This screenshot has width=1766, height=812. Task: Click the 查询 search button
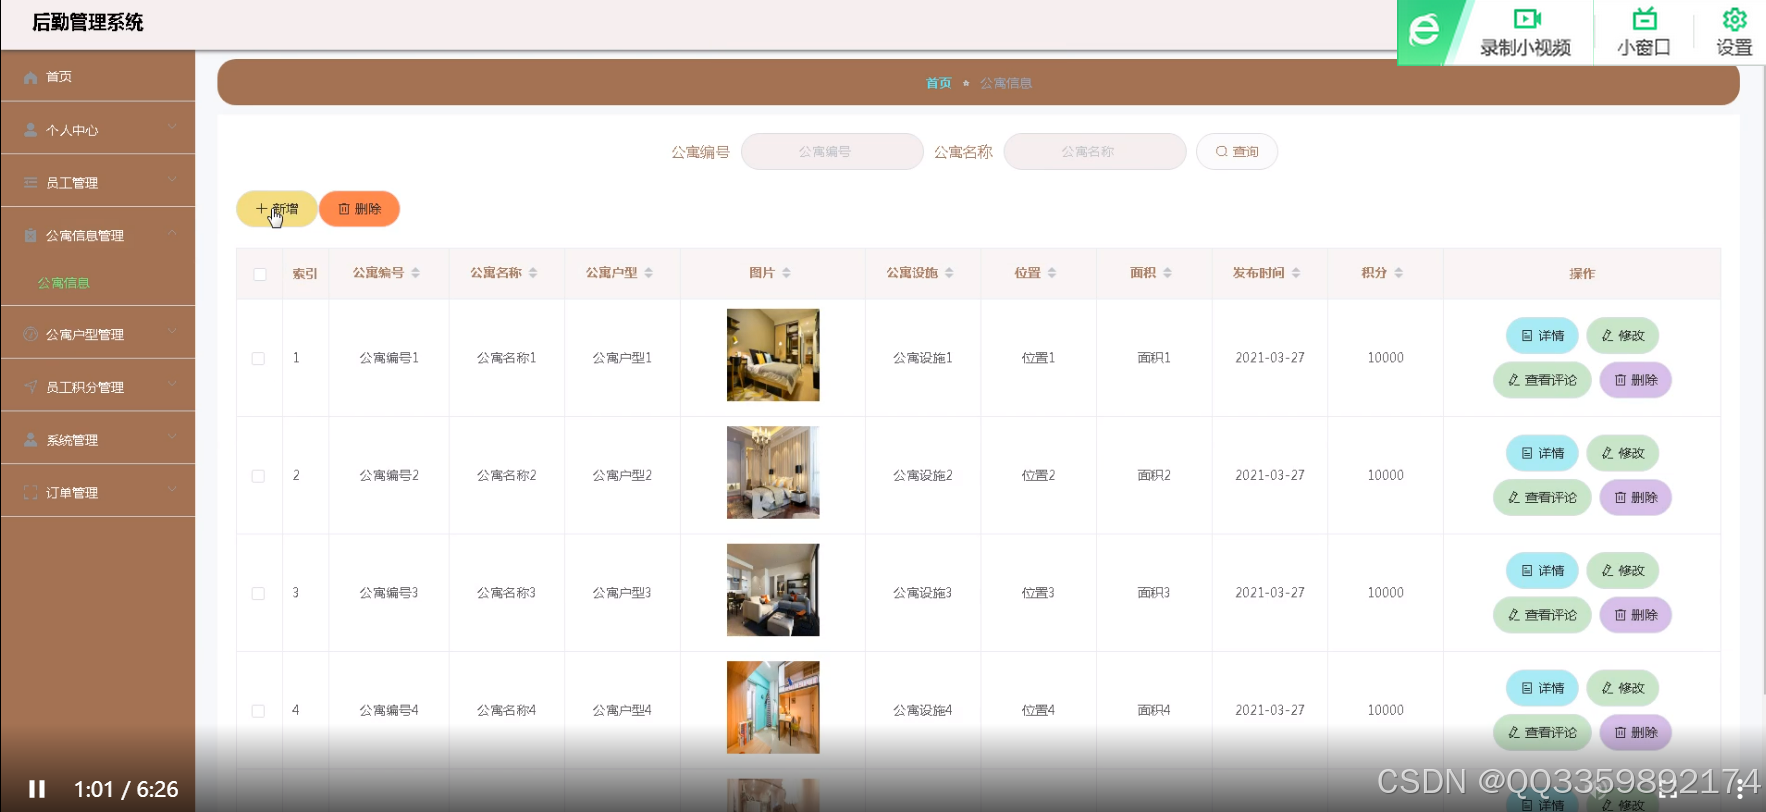point(1237,152)
